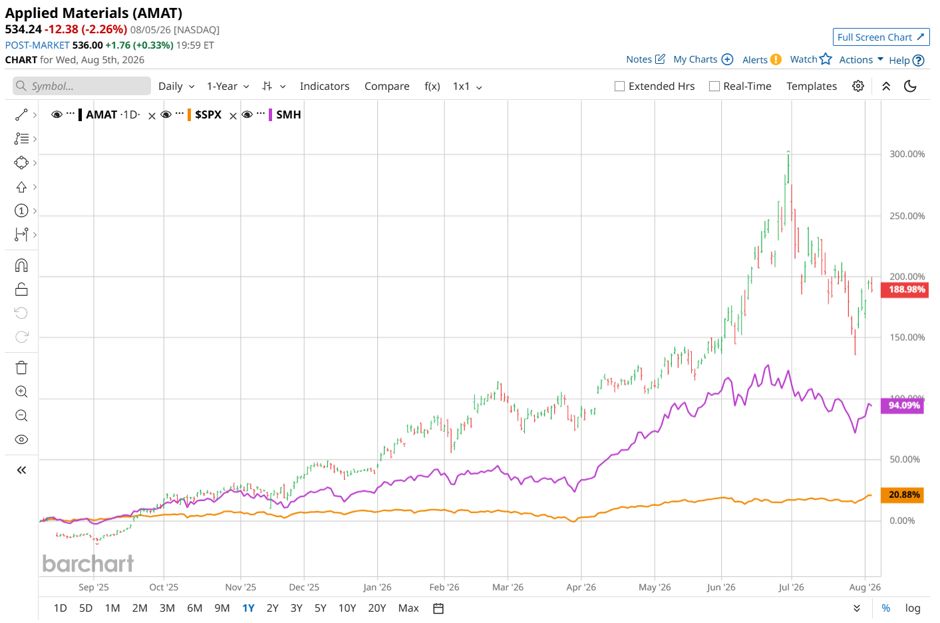Open the 1x1 grid layout dropdown
Image resolution: width=940 pixels, height=623 pixels.
pos(467,86)
